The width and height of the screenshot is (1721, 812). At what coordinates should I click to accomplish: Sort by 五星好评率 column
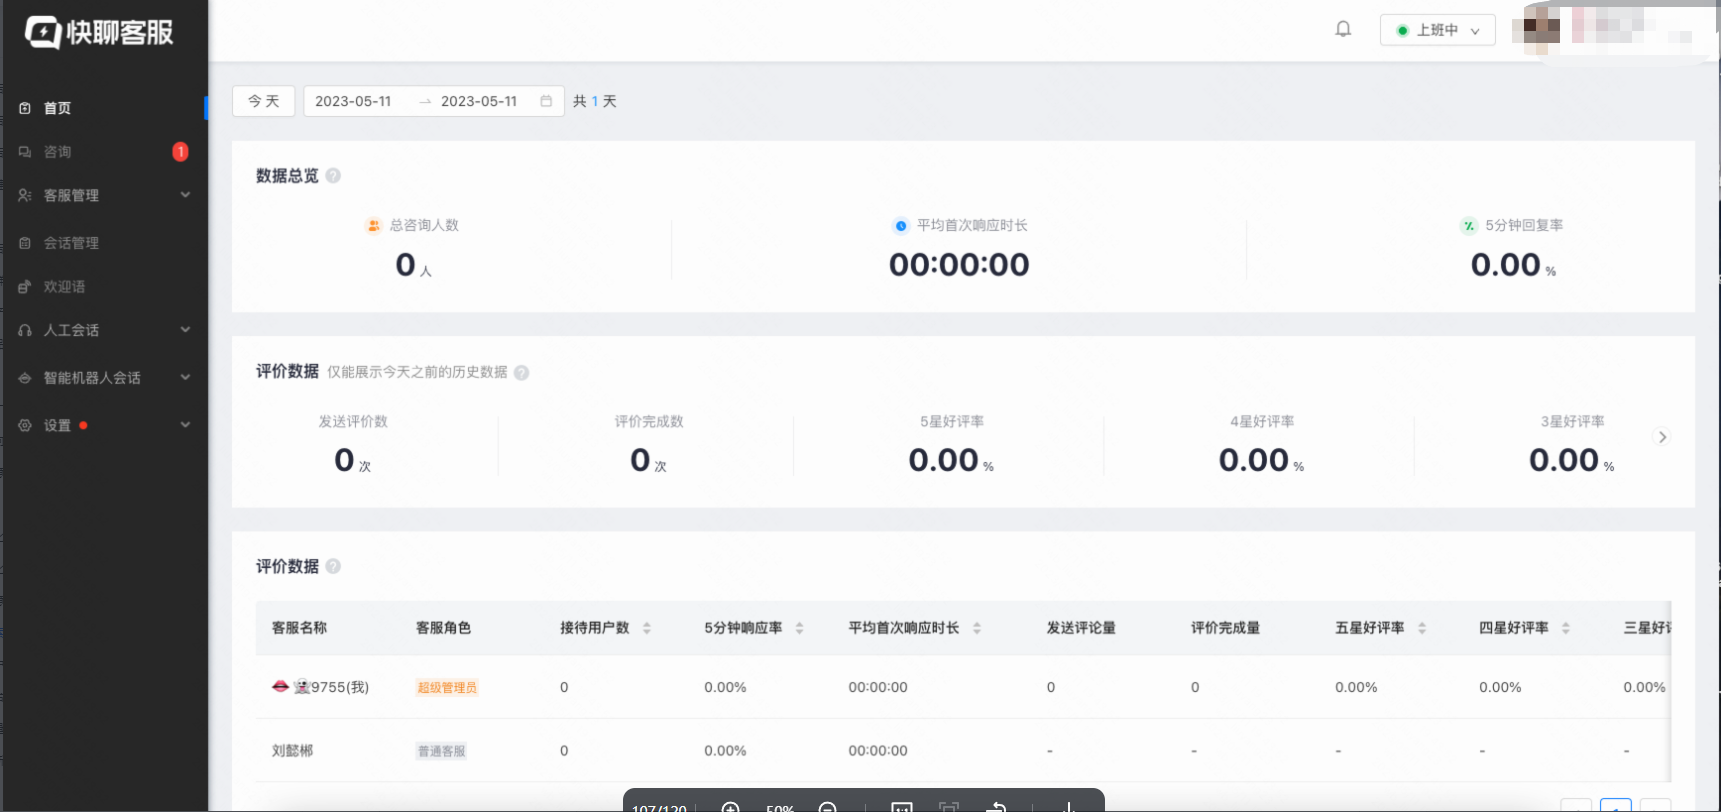click(1422, 628)
